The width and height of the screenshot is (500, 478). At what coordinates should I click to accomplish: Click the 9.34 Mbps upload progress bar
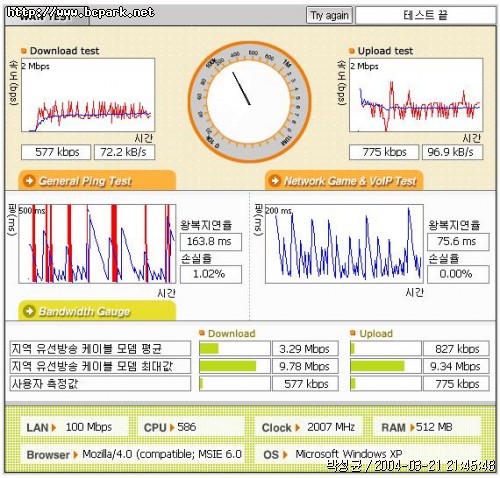click(x=386, y=366)
